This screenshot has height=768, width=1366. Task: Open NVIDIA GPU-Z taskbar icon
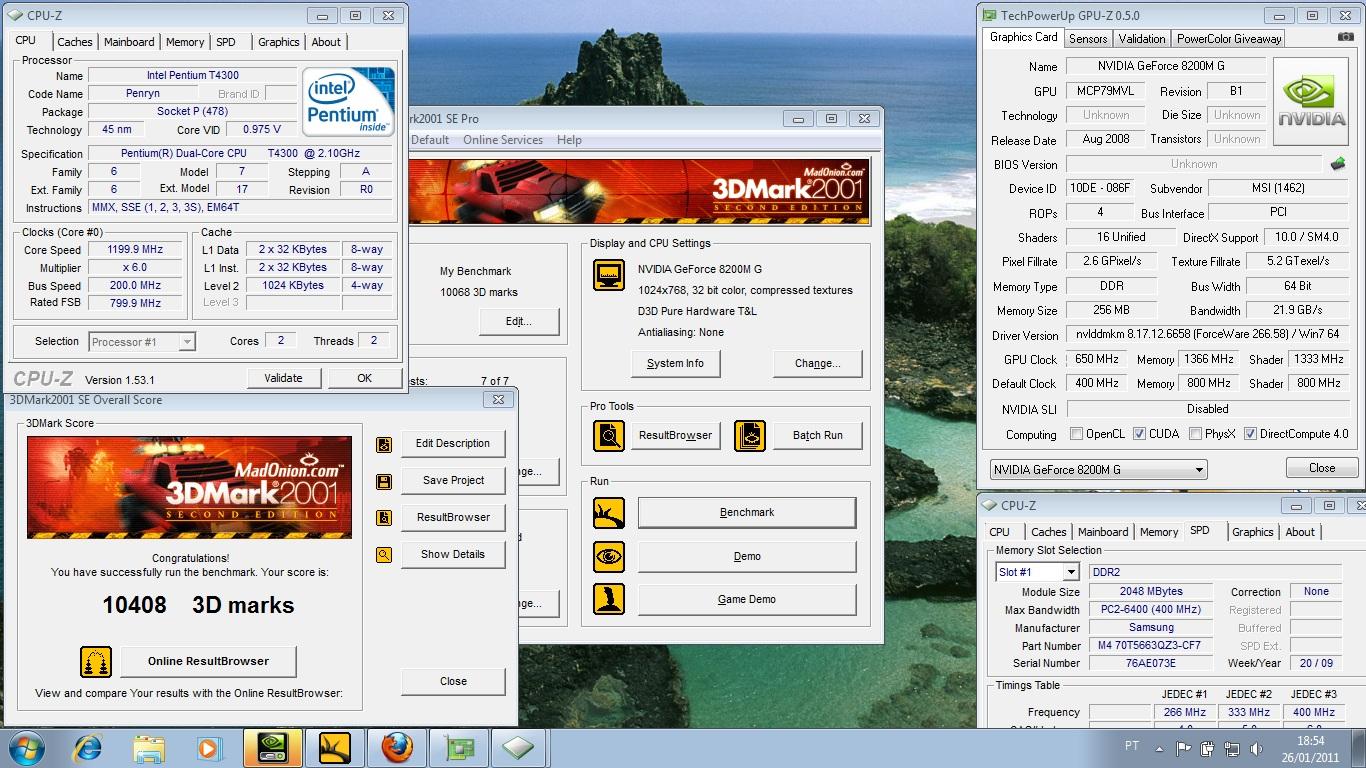click(274, 747)
